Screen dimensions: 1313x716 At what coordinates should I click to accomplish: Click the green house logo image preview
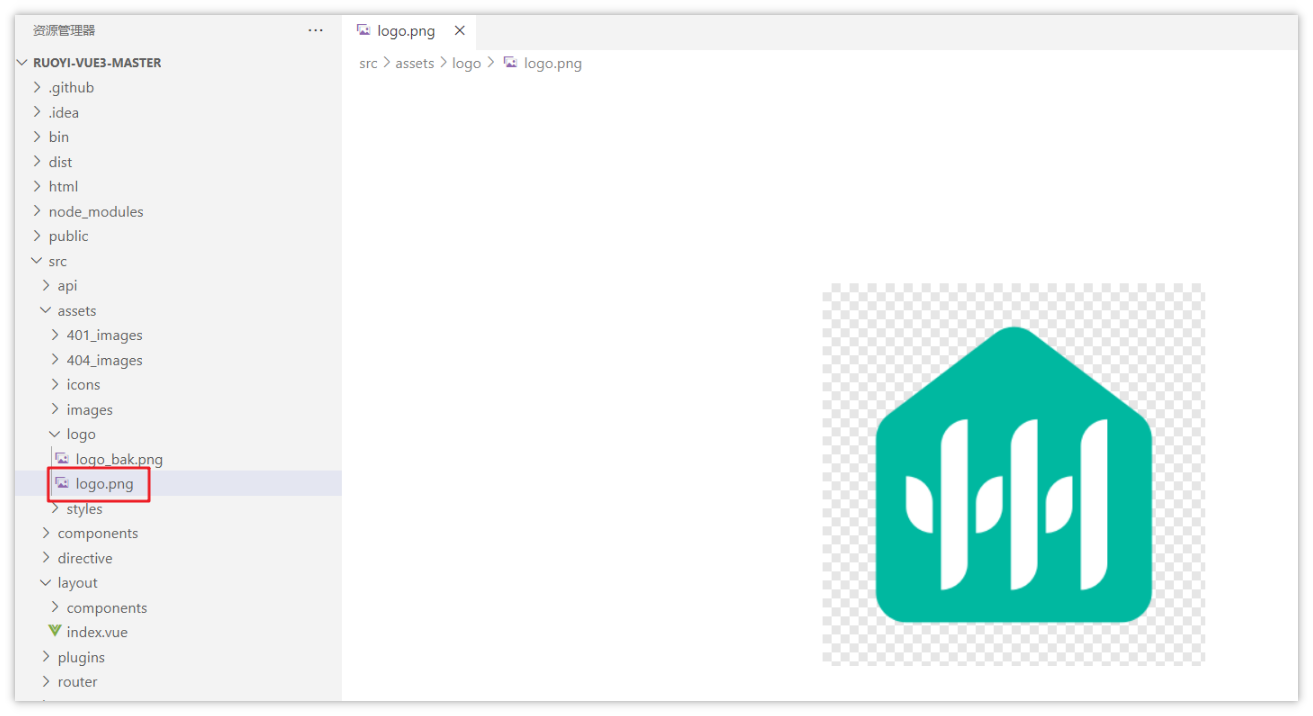[1014, 475]
